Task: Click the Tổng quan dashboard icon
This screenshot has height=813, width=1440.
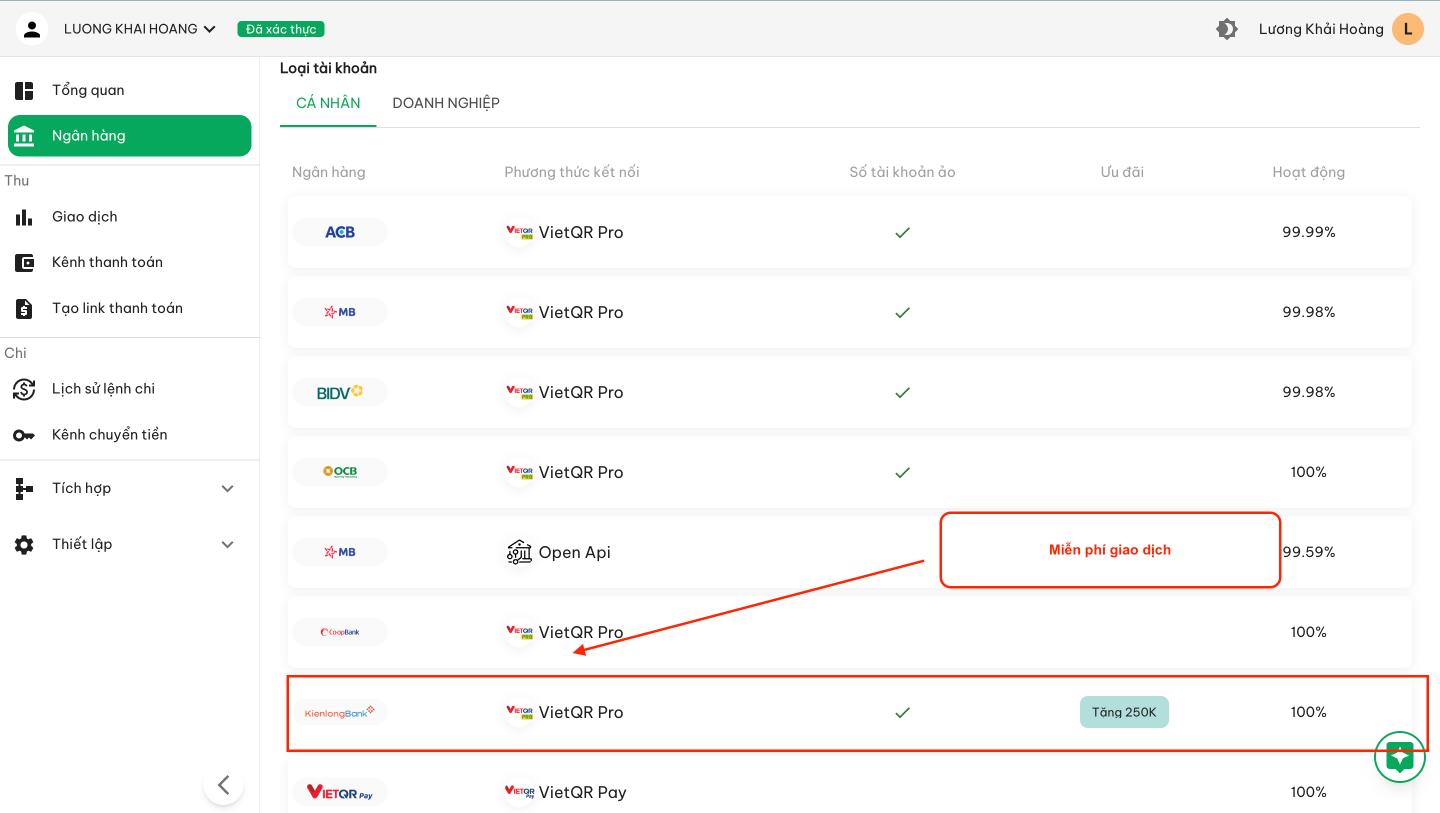Action: click(24, 91)
